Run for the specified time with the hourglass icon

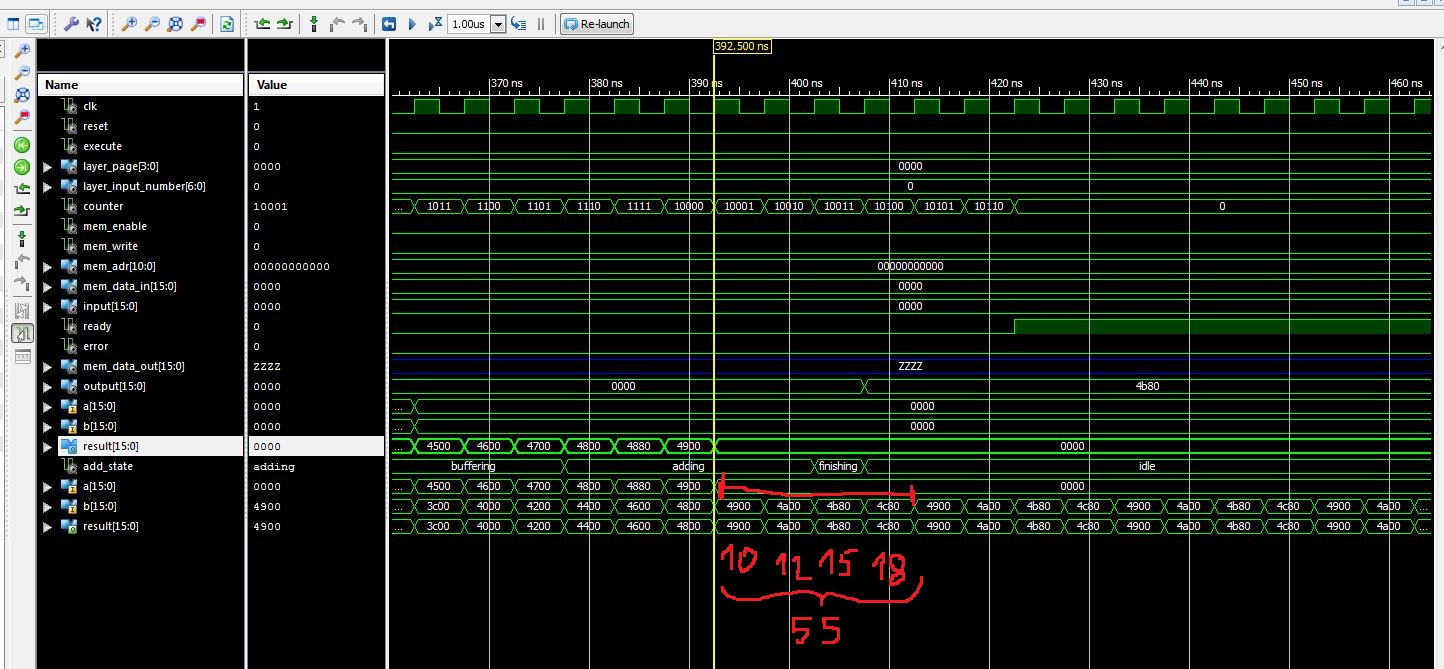435,24
